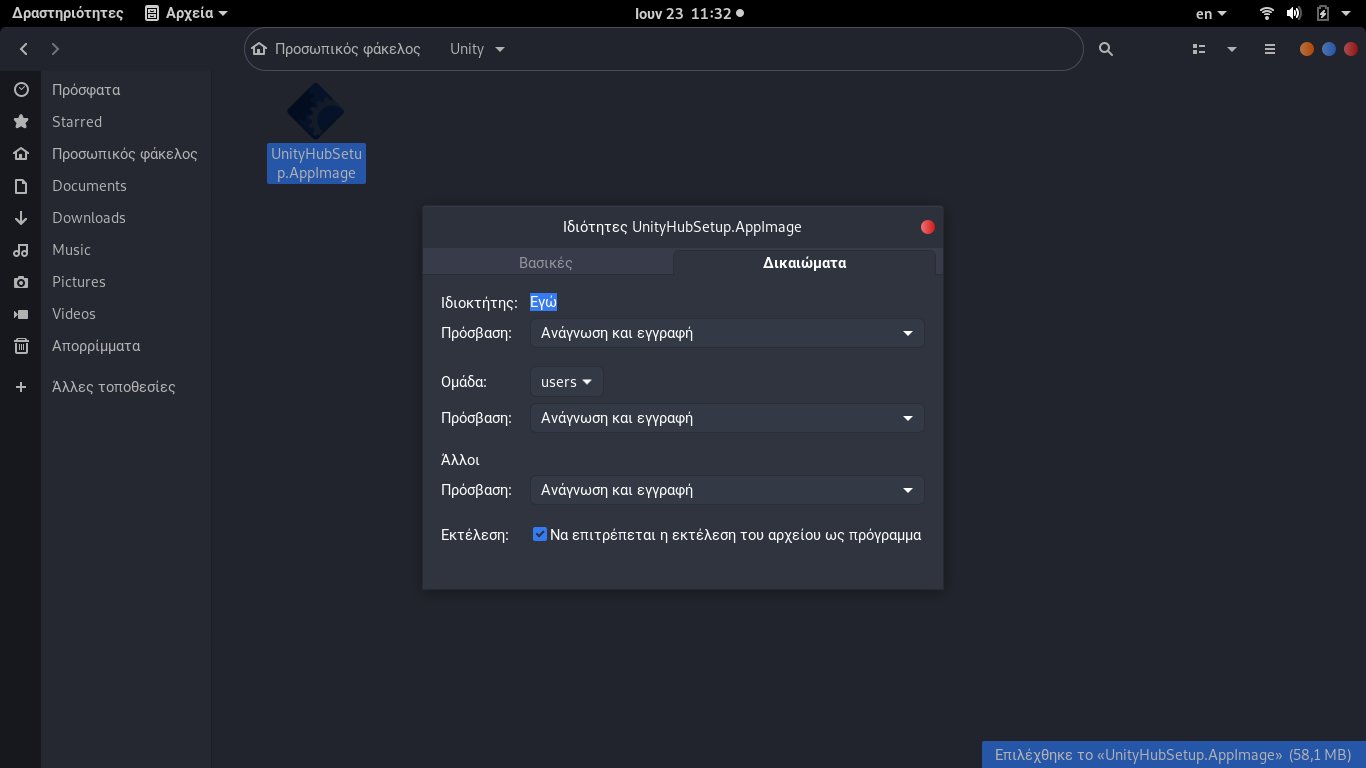This screenshot has width=1366, height=768.
Task: Open Άλλοι Πρόσβαση dropdown
Action: pyautogui.click(x=727, y=490)
